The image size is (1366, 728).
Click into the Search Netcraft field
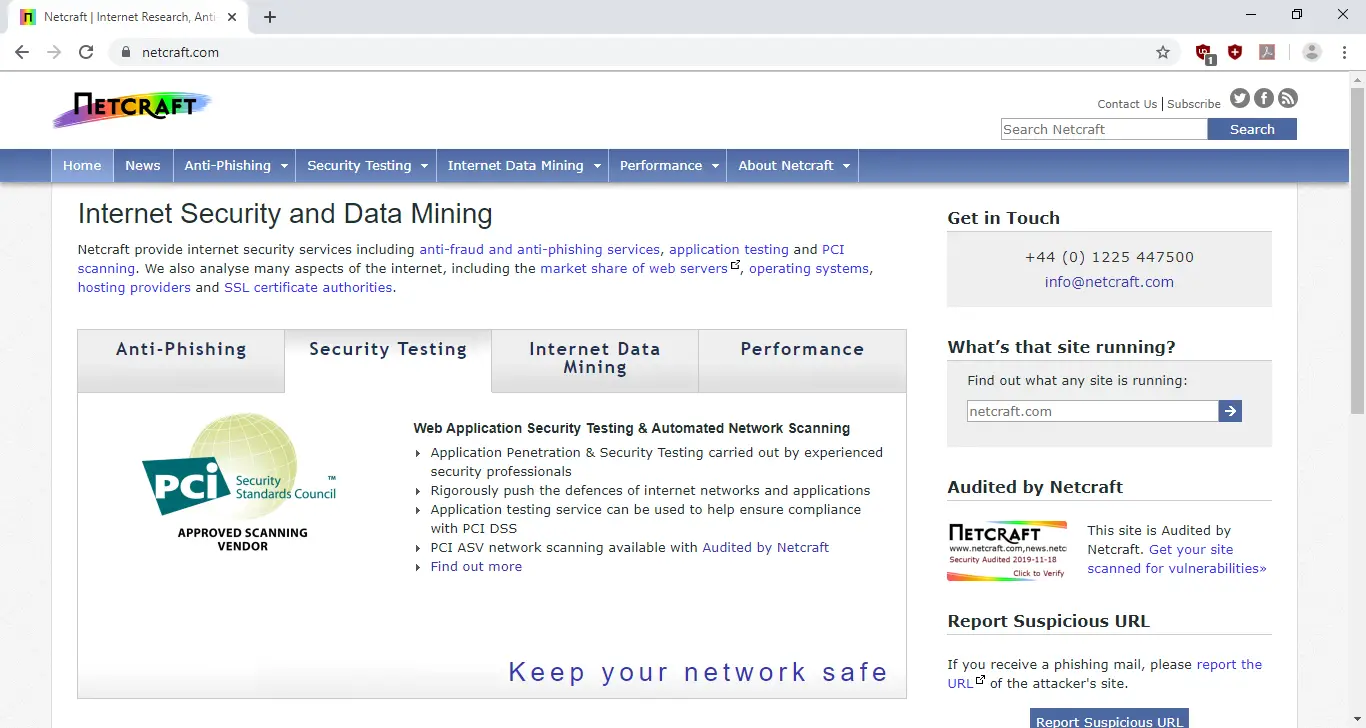tap(1104, 129)
